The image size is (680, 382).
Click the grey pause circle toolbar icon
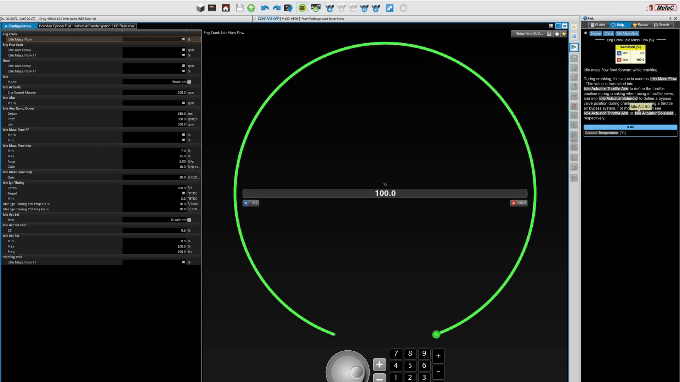403,8
